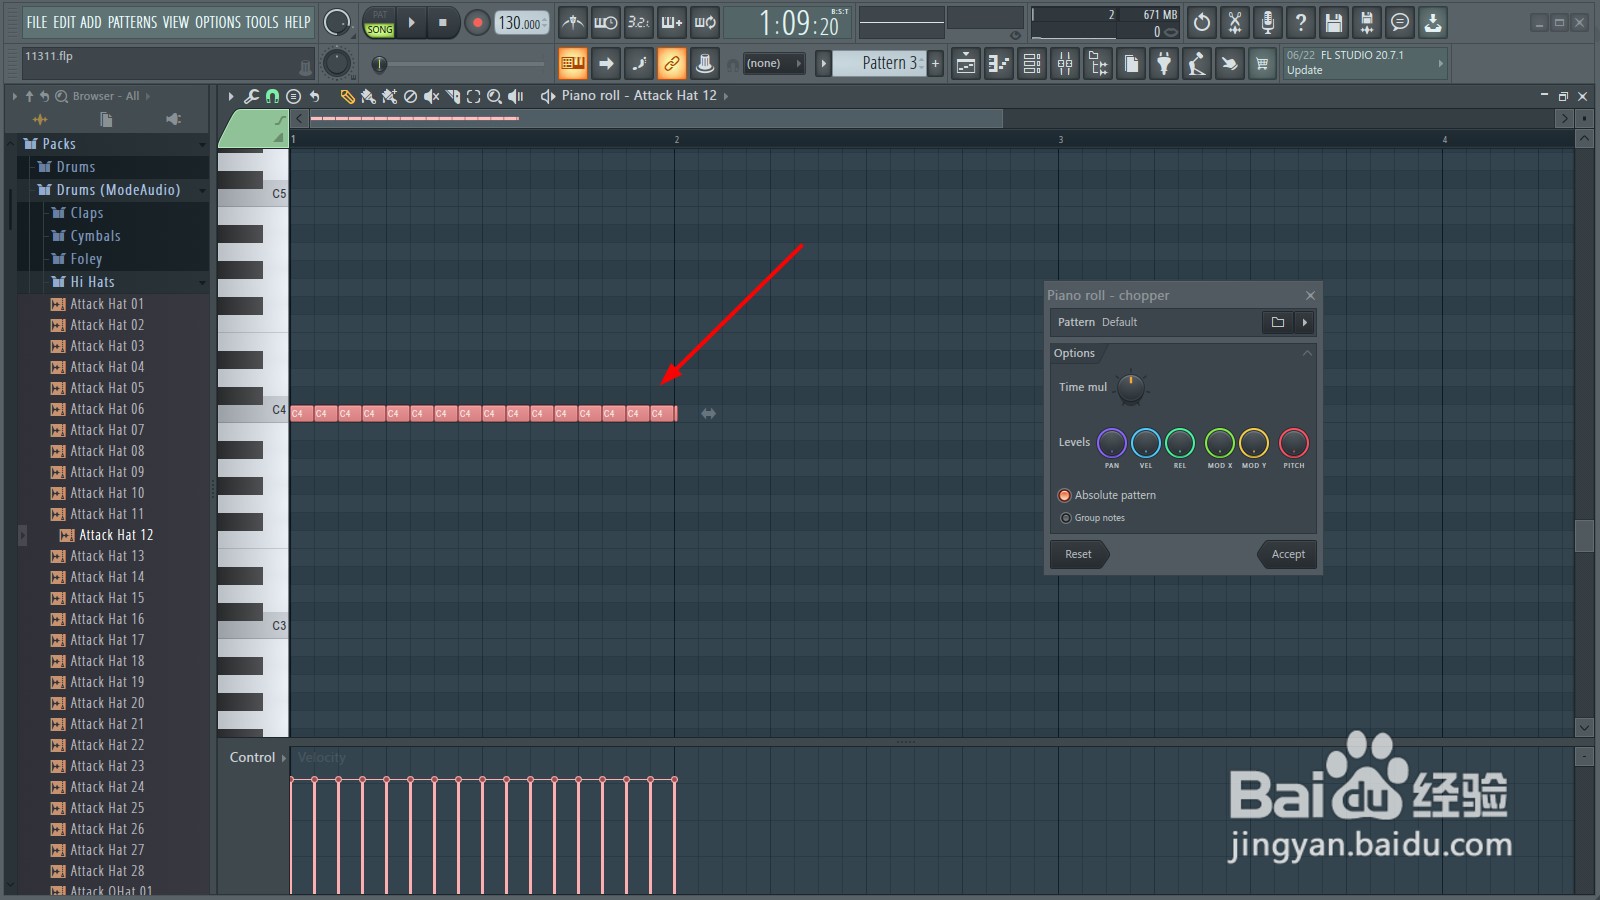Open the plugin picker plug icon
1600x900 pixels.
[1163, 64]
